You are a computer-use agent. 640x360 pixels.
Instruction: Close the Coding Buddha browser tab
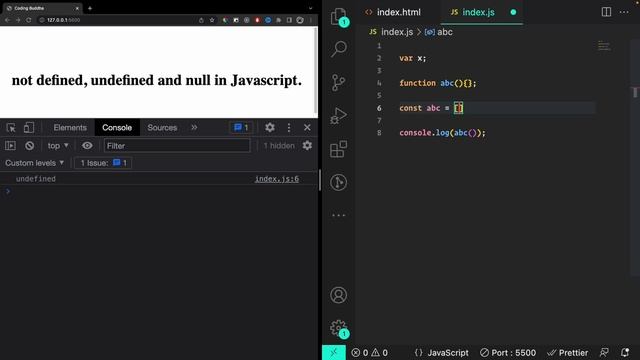[x=77, y=8]
